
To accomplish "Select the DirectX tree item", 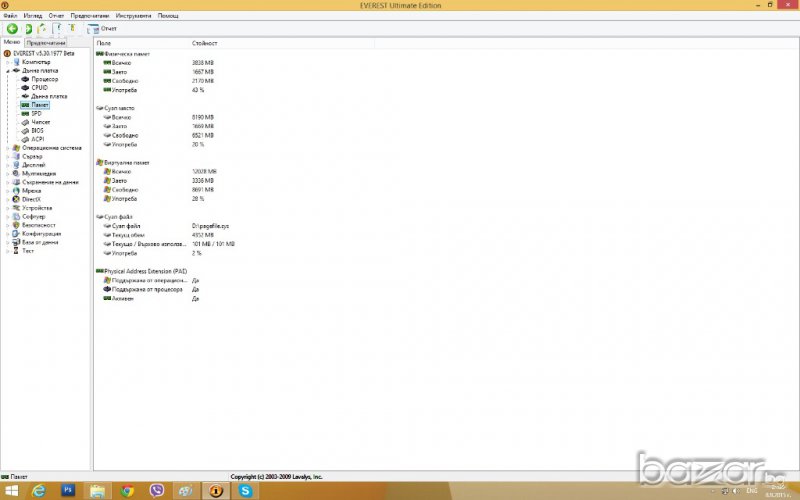I will click(x=33, y=198).
